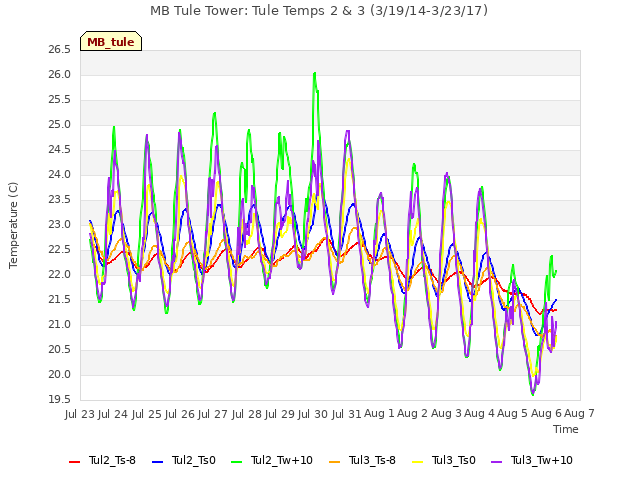Click the 19.5 y-axis tick label

pyautogui.click(x=60, y=400)
